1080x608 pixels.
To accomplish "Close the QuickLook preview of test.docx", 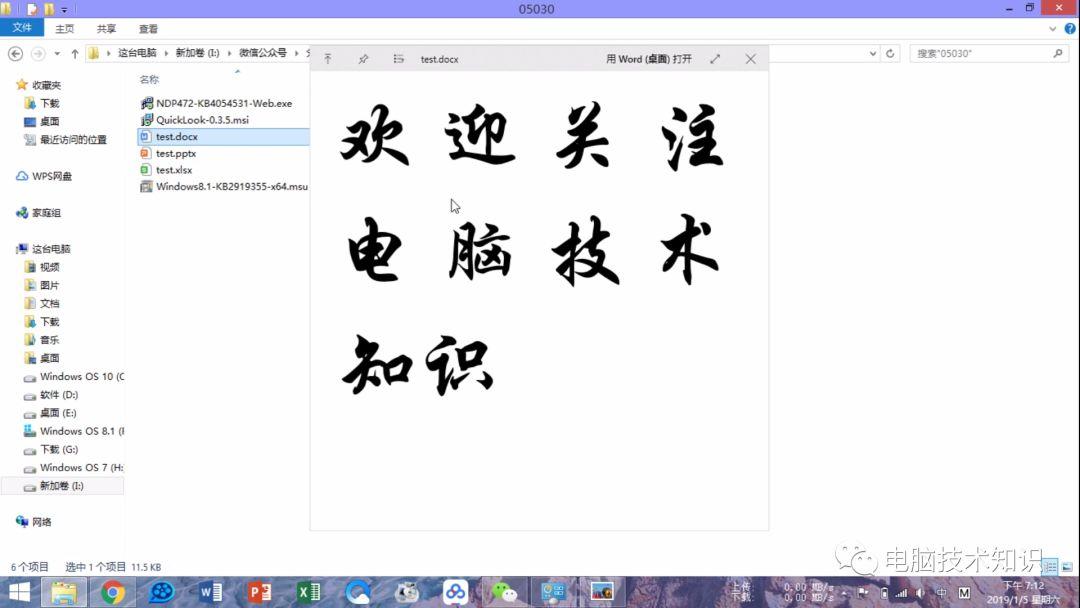I will coord(751,59).
